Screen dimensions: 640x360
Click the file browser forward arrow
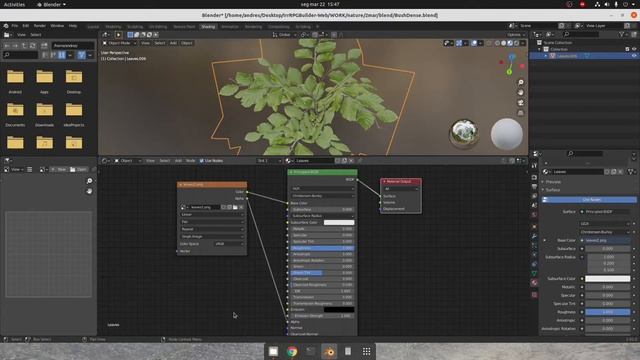point(15,46)
